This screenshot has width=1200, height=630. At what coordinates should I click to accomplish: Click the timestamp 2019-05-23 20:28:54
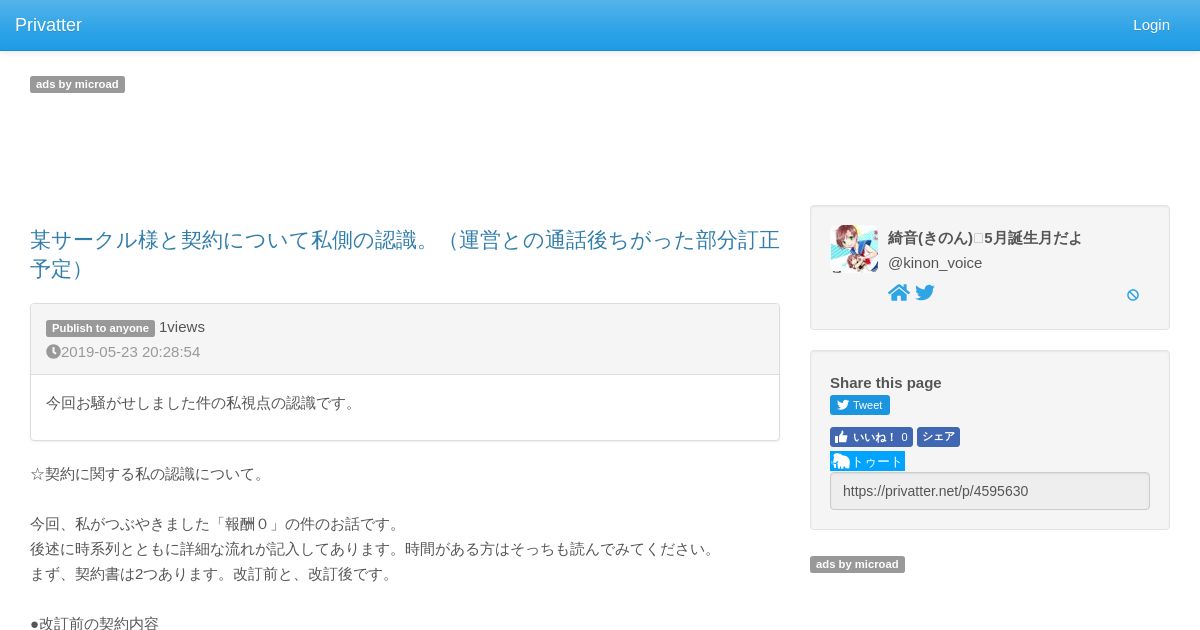[x=130, y=352]
